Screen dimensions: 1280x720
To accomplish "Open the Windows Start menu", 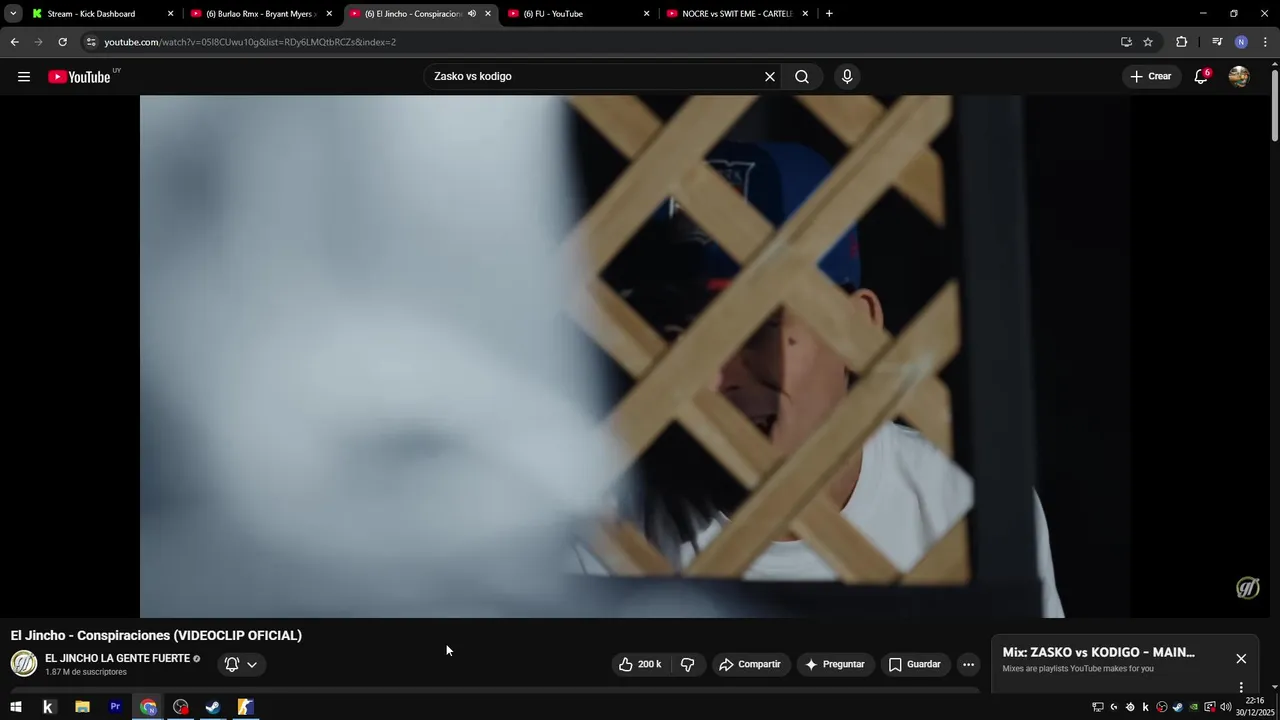I will pos(16,707).
